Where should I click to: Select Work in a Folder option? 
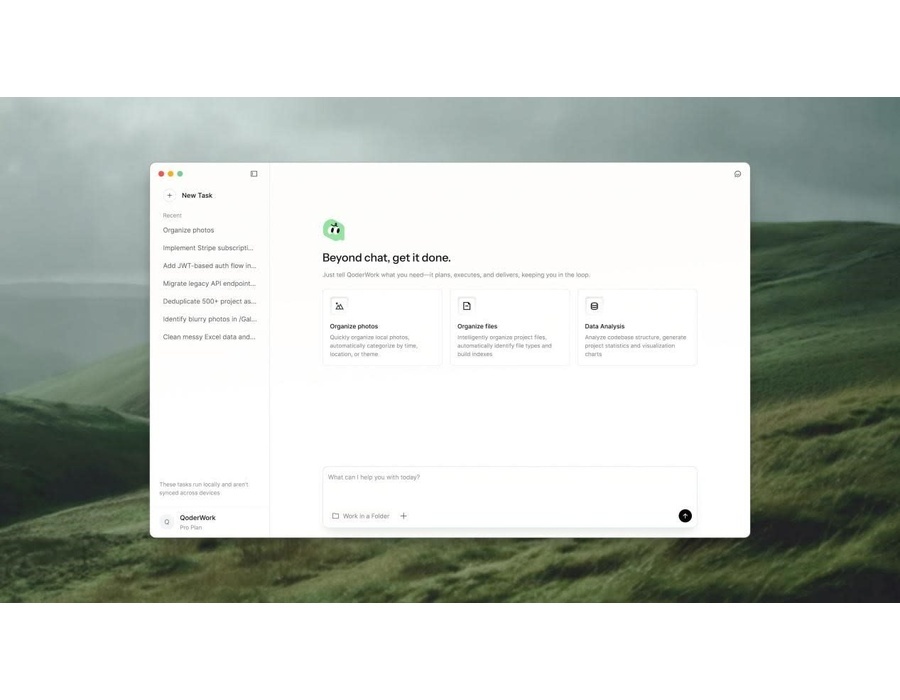point(361,516)
